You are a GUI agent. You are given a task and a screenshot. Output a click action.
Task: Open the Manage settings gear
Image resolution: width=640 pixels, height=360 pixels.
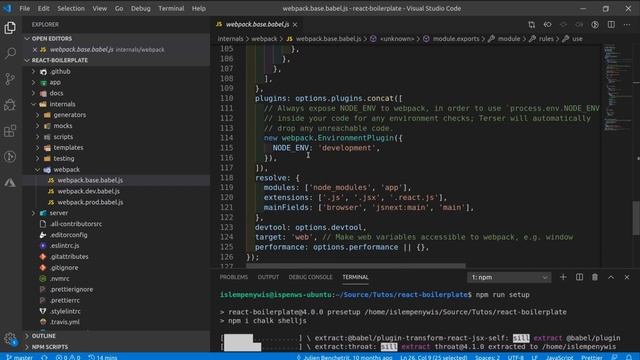(x=10, y=338)
